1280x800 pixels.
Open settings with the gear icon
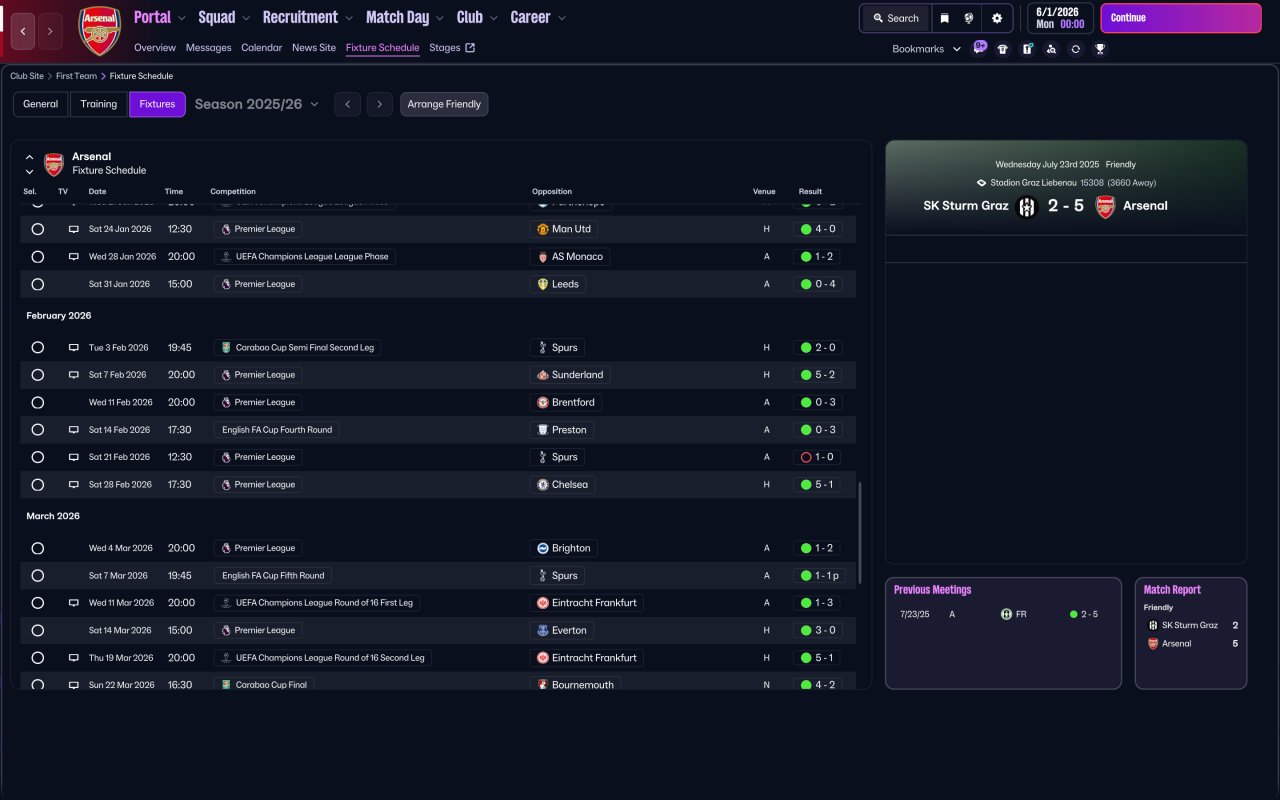coord(997,18)
